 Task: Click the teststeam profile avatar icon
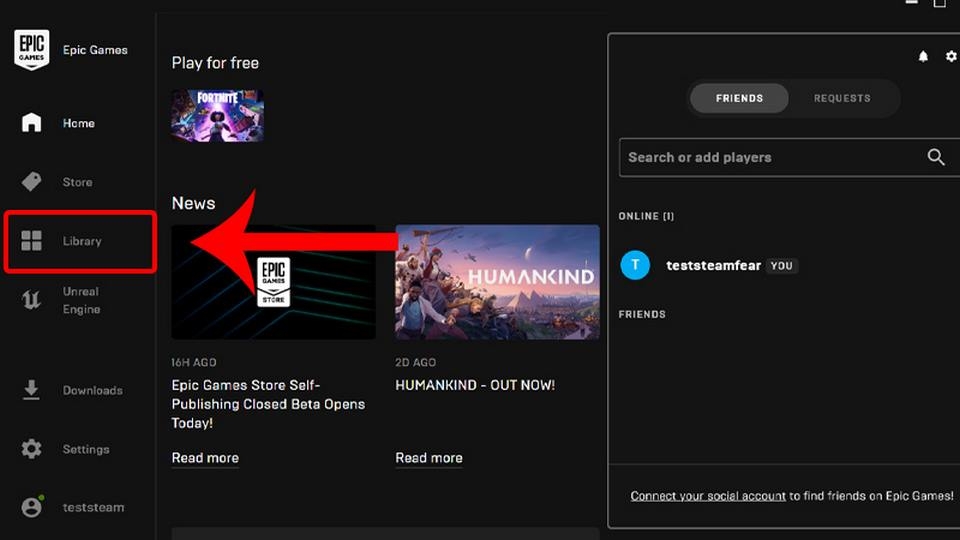32,506
